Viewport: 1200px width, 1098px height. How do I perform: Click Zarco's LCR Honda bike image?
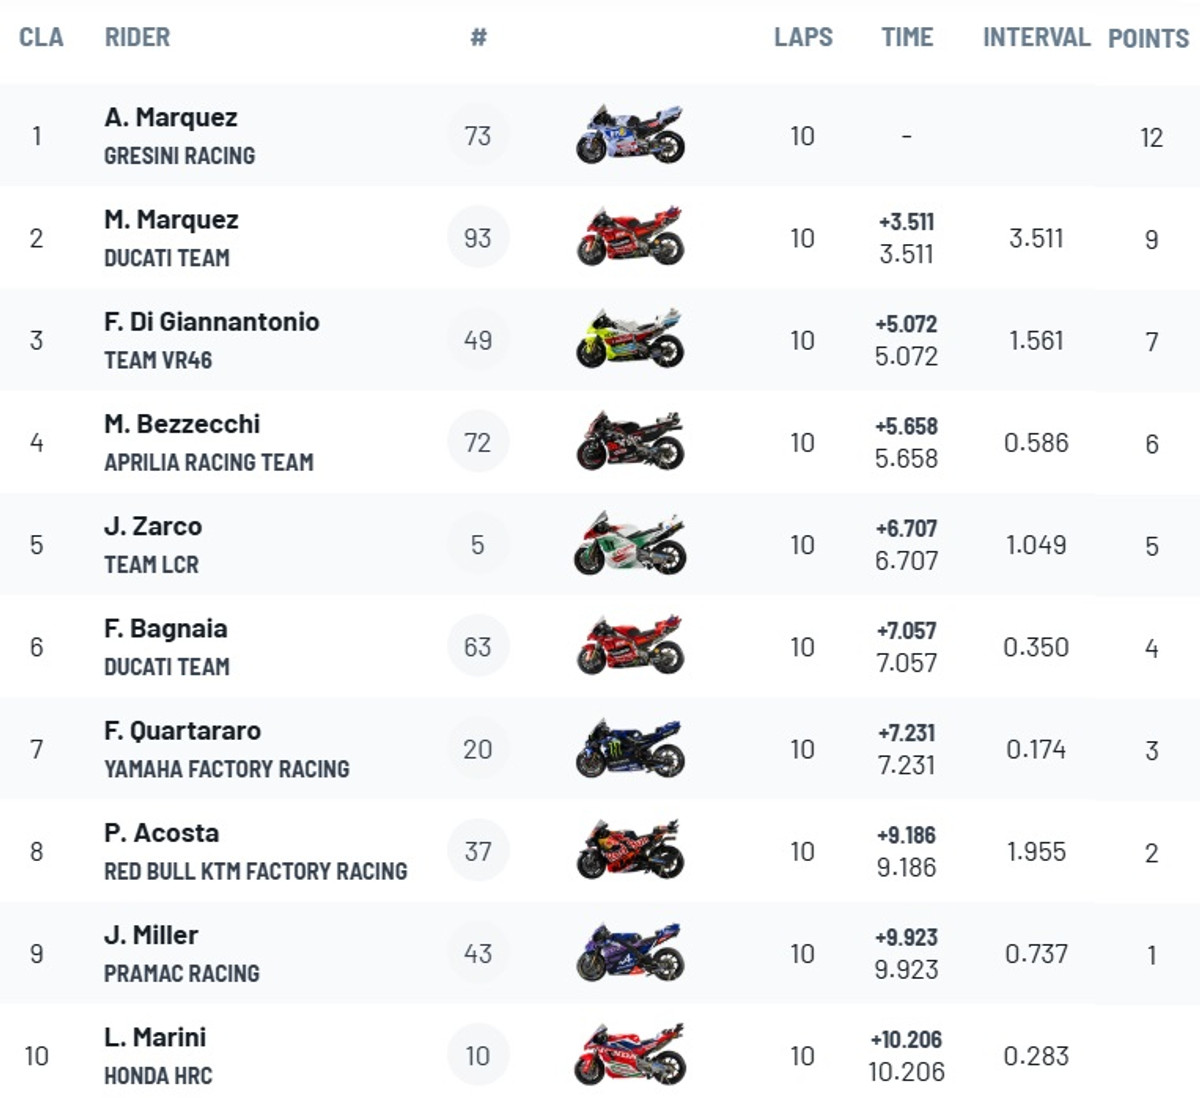pyautogui.click(x=630, y=544)
